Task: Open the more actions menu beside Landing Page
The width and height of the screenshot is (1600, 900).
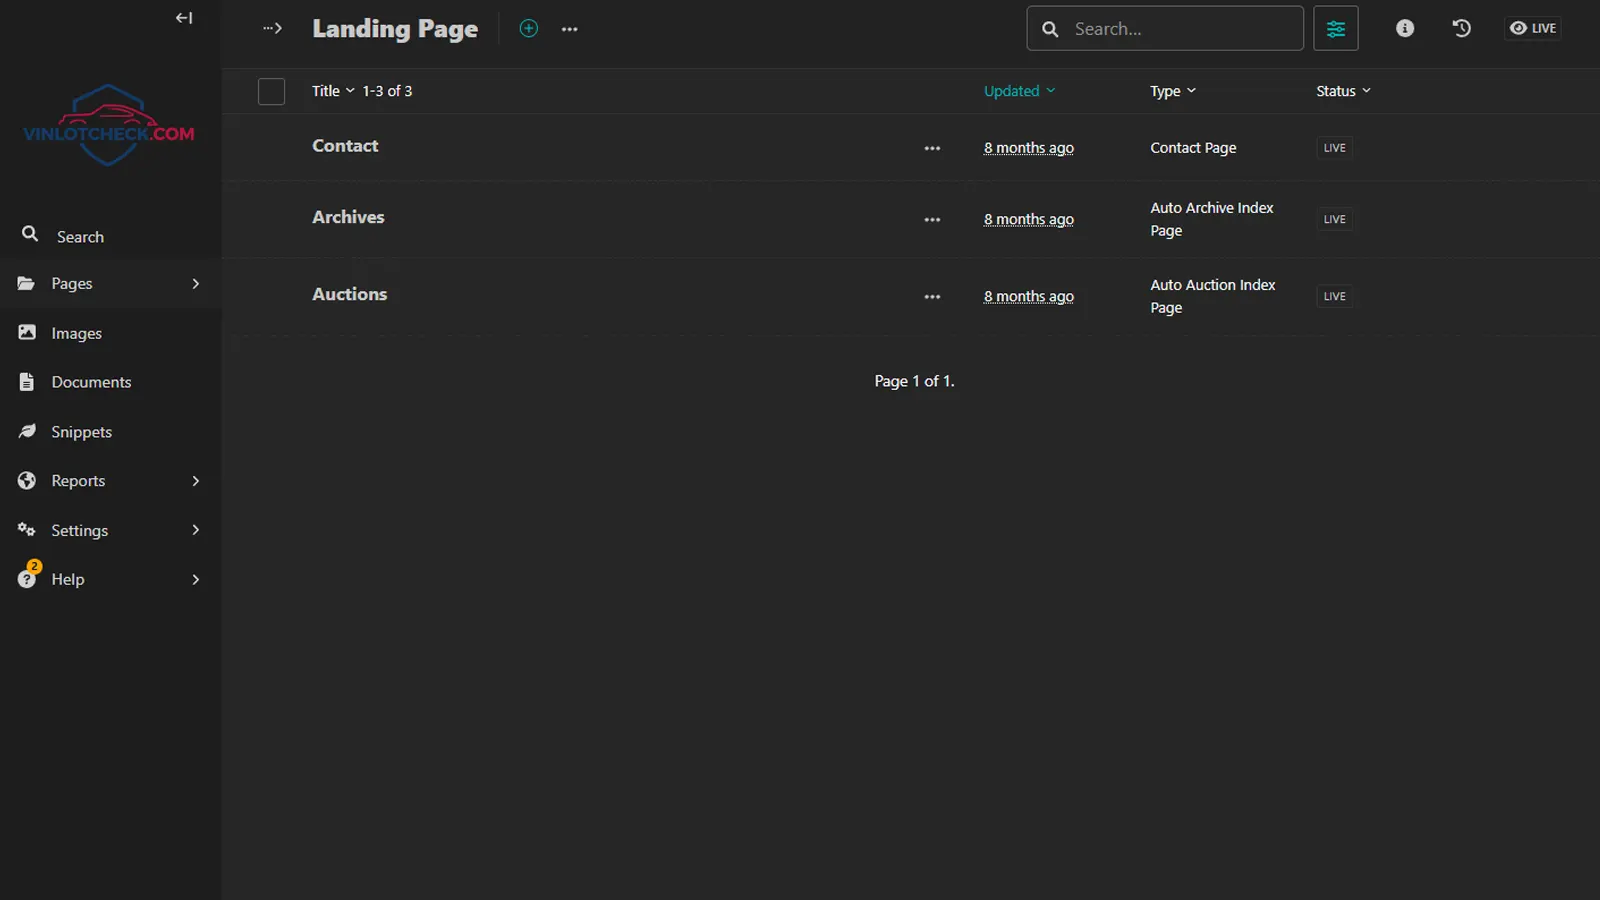Action: click(569, 28)
